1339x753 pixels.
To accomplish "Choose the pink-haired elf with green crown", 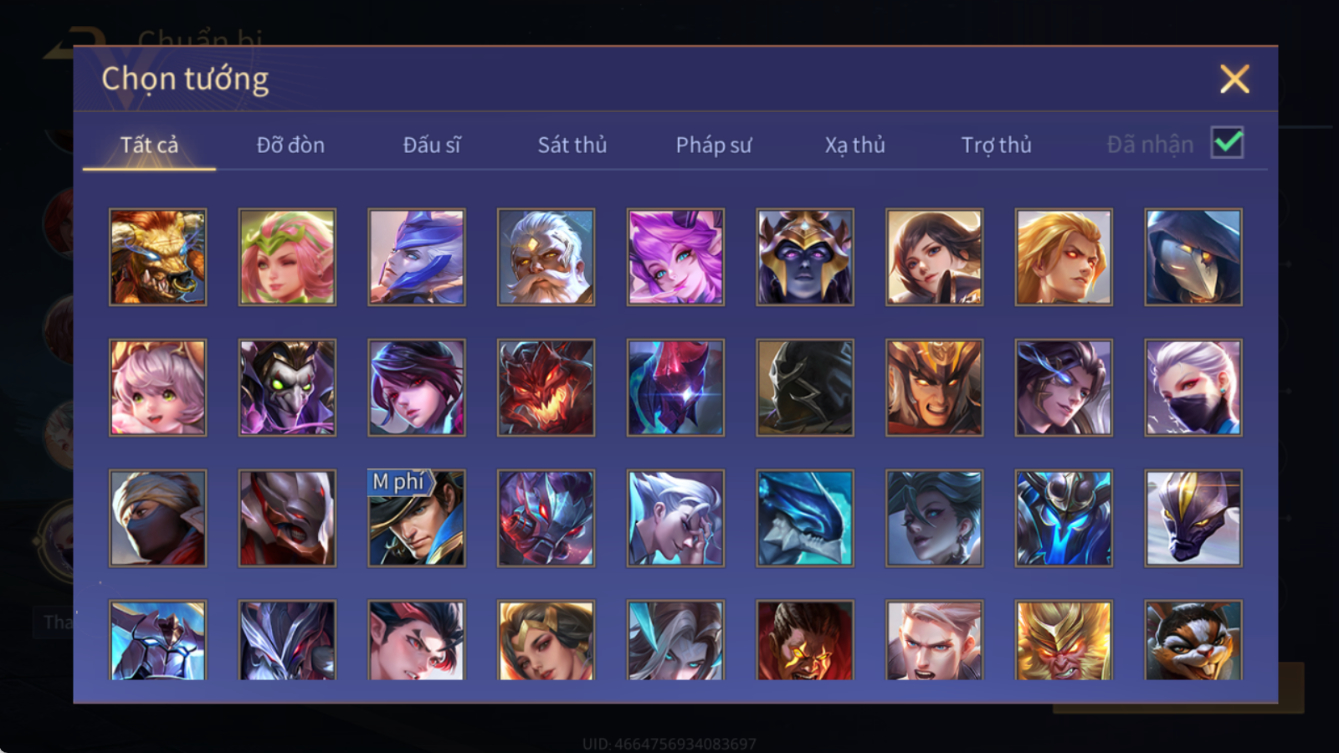I will 287,257.
